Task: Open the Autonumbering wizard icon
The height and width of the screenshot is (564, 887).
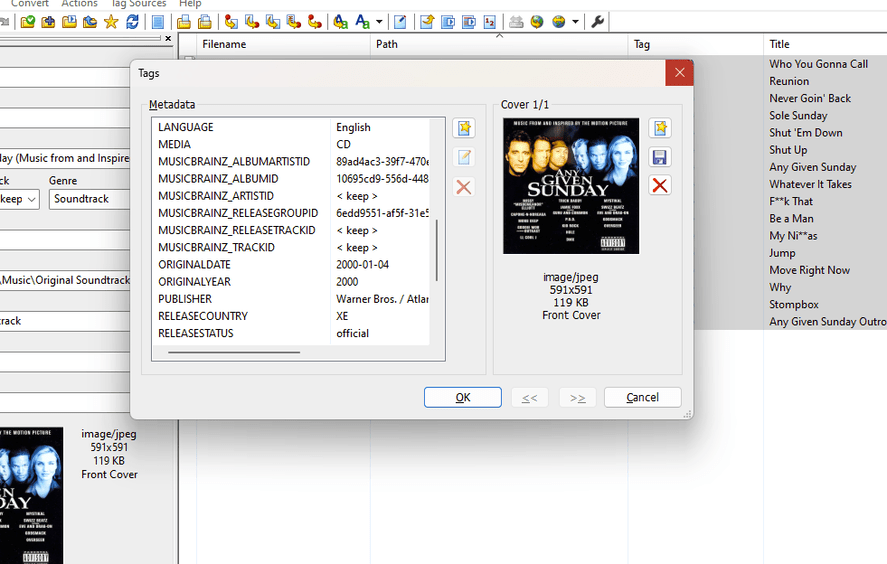Action: click(490, 21)
